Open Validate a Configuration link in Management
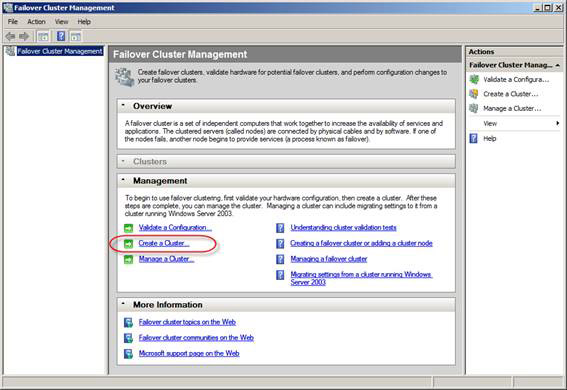This screenshot has width=567, height=390. pos(175,227)
